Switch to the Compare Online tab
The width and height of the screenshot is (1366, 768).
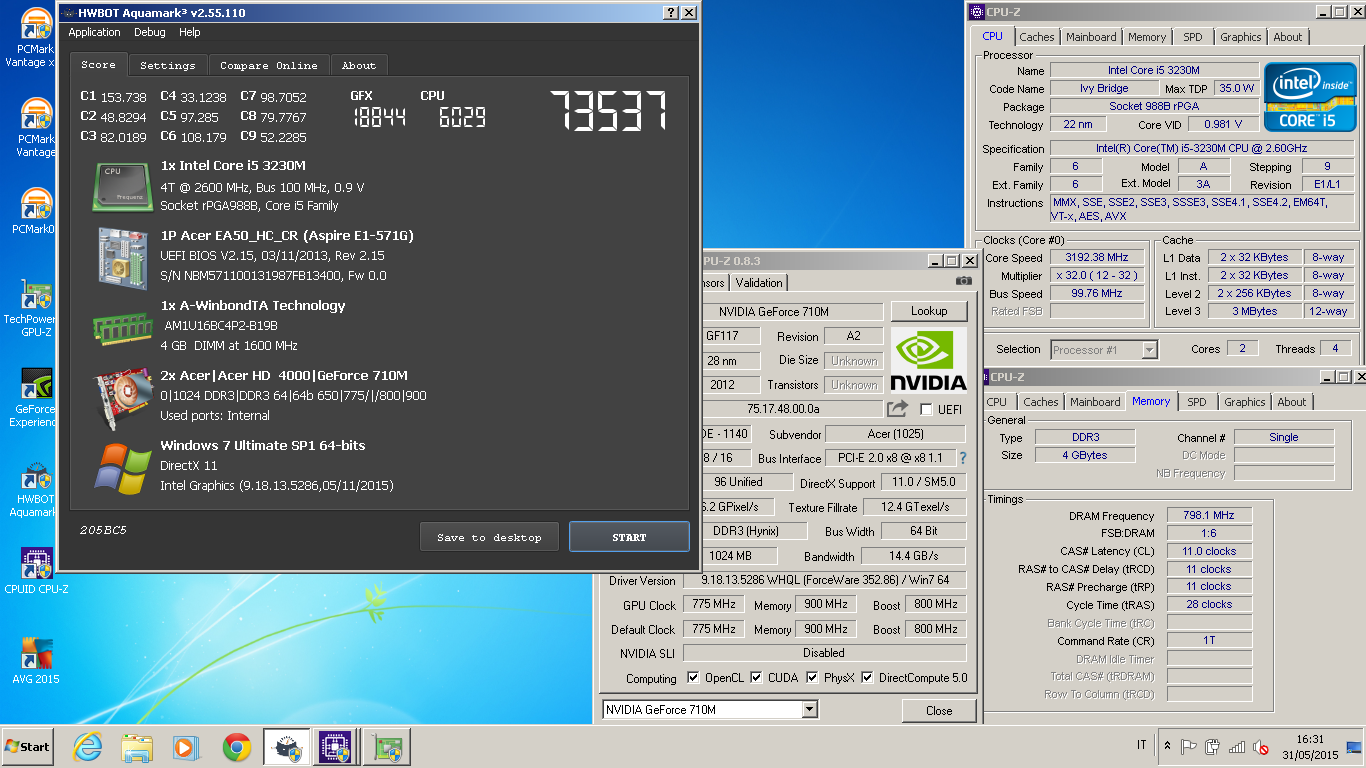point(269,65)
